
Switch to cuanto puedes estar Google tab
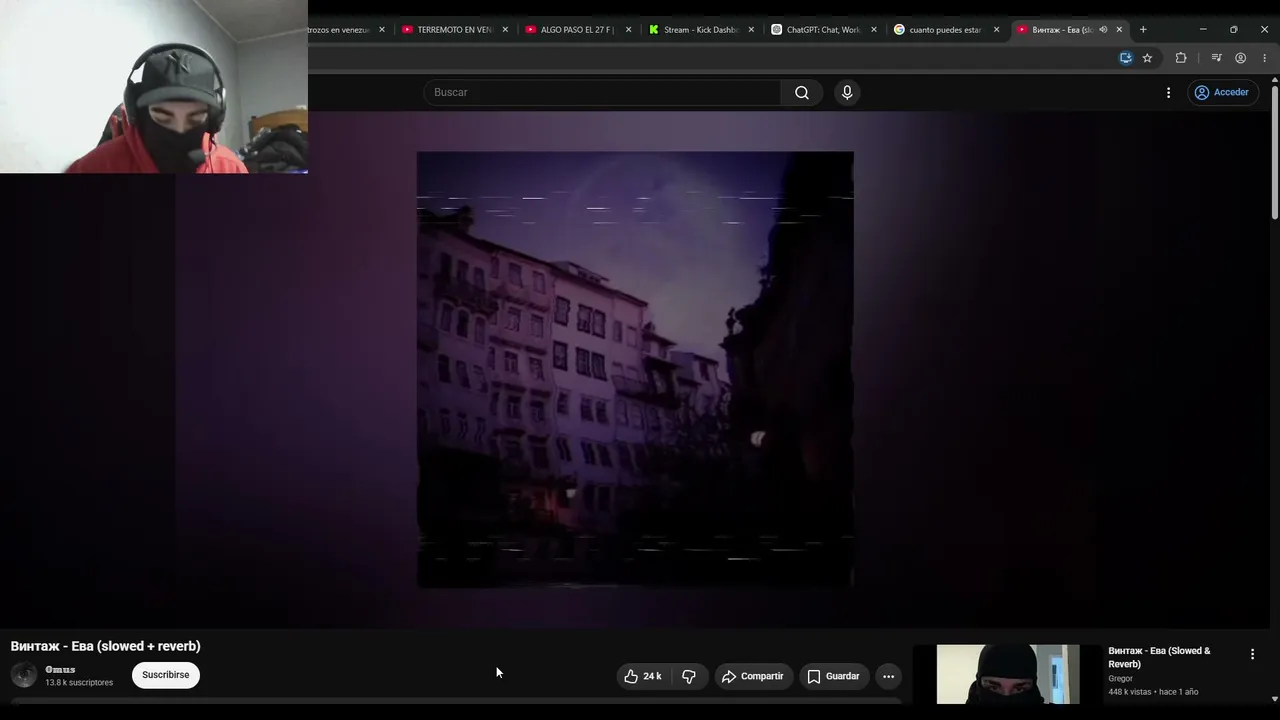[x=946, y=30]
